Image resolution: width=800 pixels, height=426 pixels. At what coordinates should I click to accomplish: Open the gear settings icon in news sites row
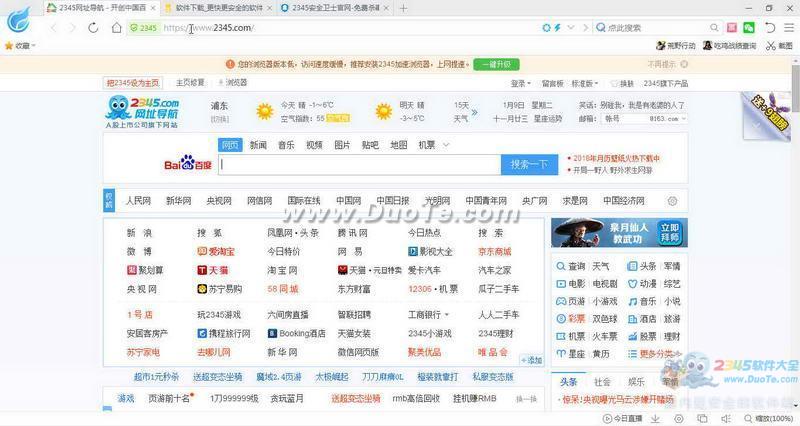pyautogui.click(x=672, y=201)
